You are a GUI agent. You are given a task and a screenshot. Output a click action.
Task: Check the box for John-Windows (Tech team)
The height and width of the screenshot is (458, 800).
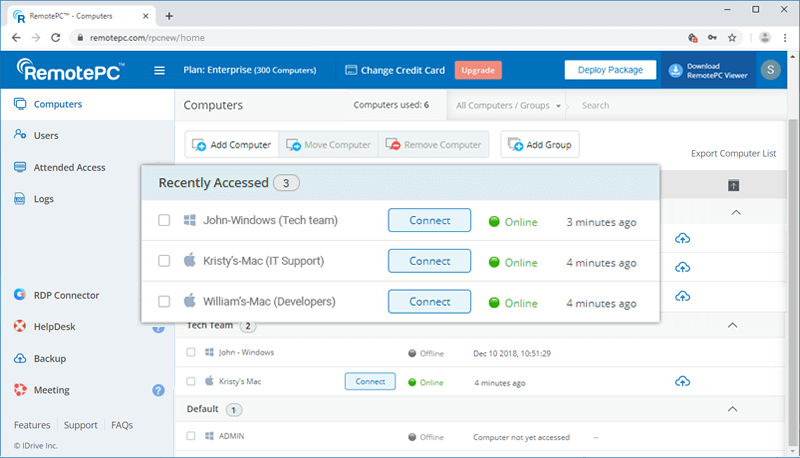click(x=164, y=220)
